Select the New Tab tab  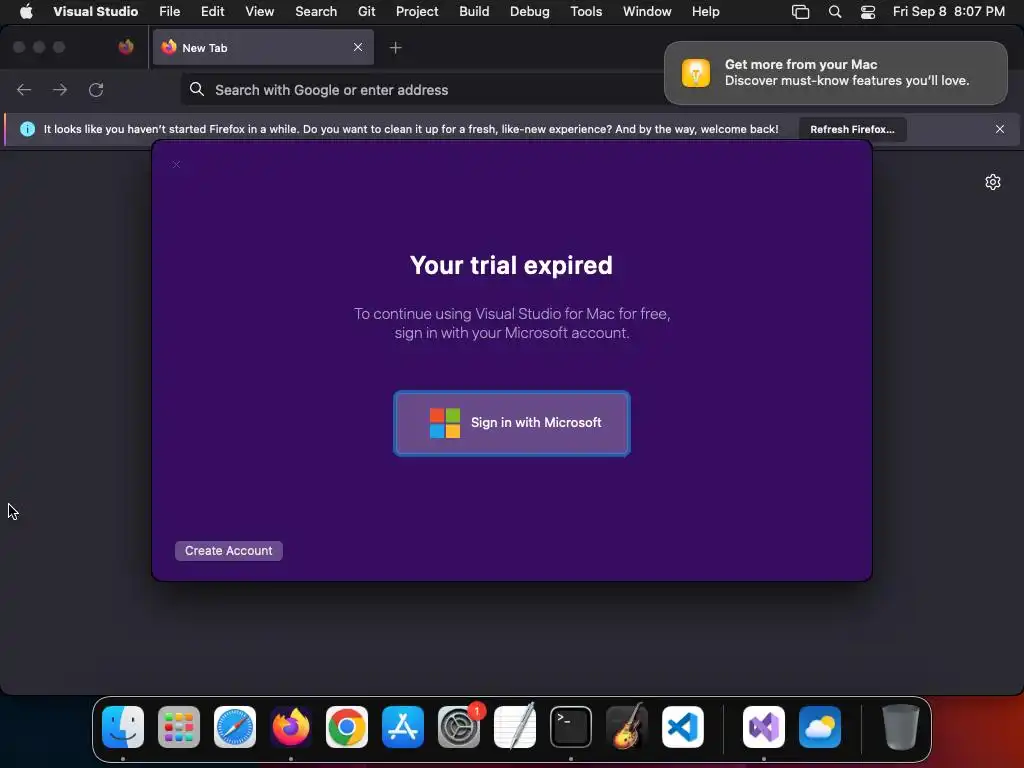coord(263,48)
